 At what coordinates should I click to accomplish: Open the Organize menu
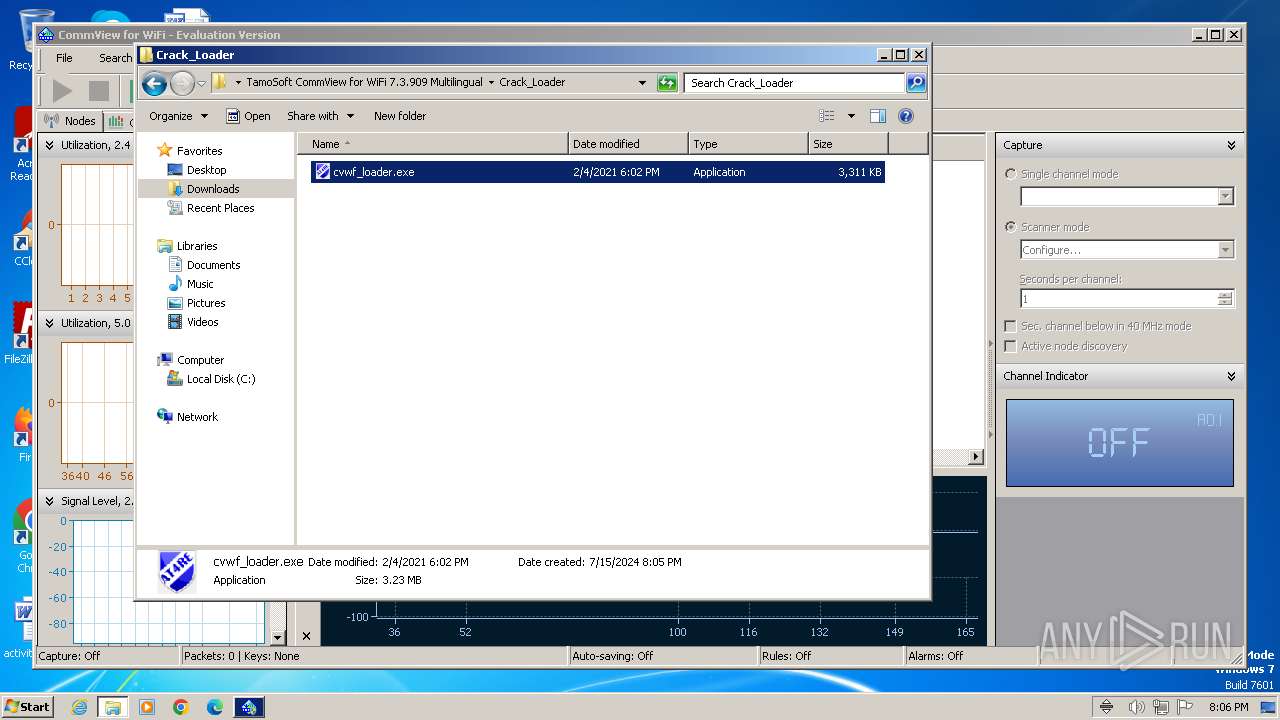(178, 116)
